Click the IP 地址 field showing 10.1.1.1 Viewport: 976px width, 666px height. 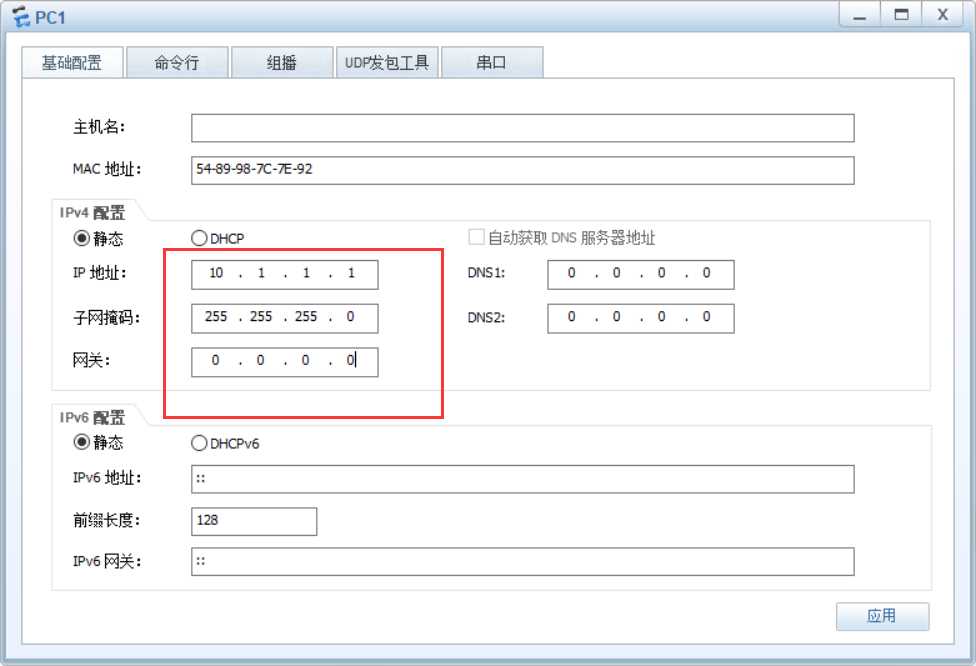pyautogui.click(x=284, y=274)
